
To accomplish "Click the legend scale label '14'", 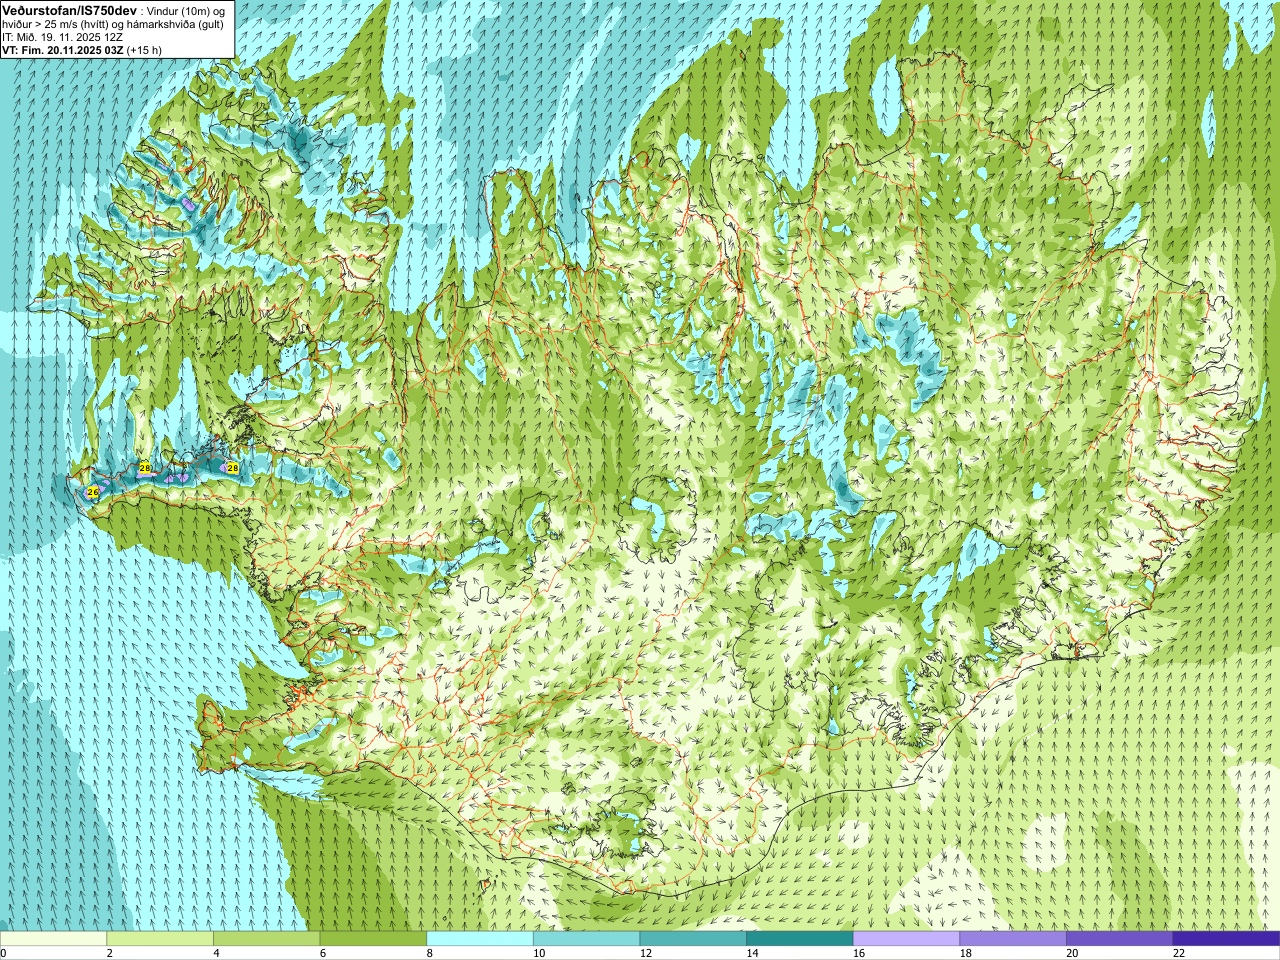I will tap(752, 953).
